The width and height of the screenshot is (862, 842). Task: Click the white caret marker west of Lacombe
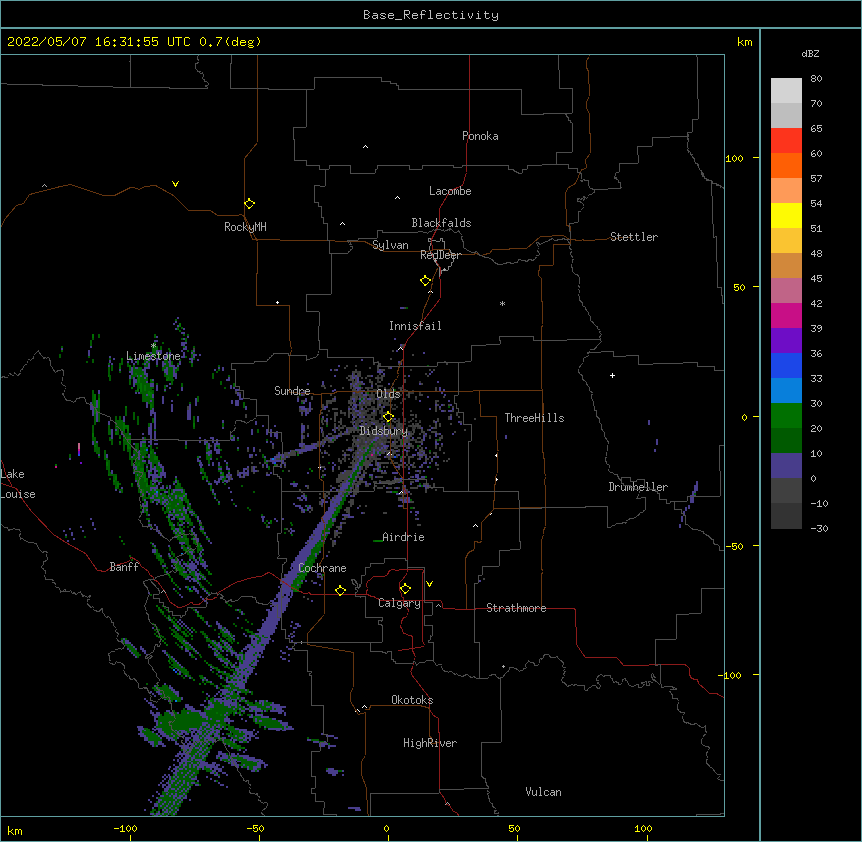[x=397, y=198]
